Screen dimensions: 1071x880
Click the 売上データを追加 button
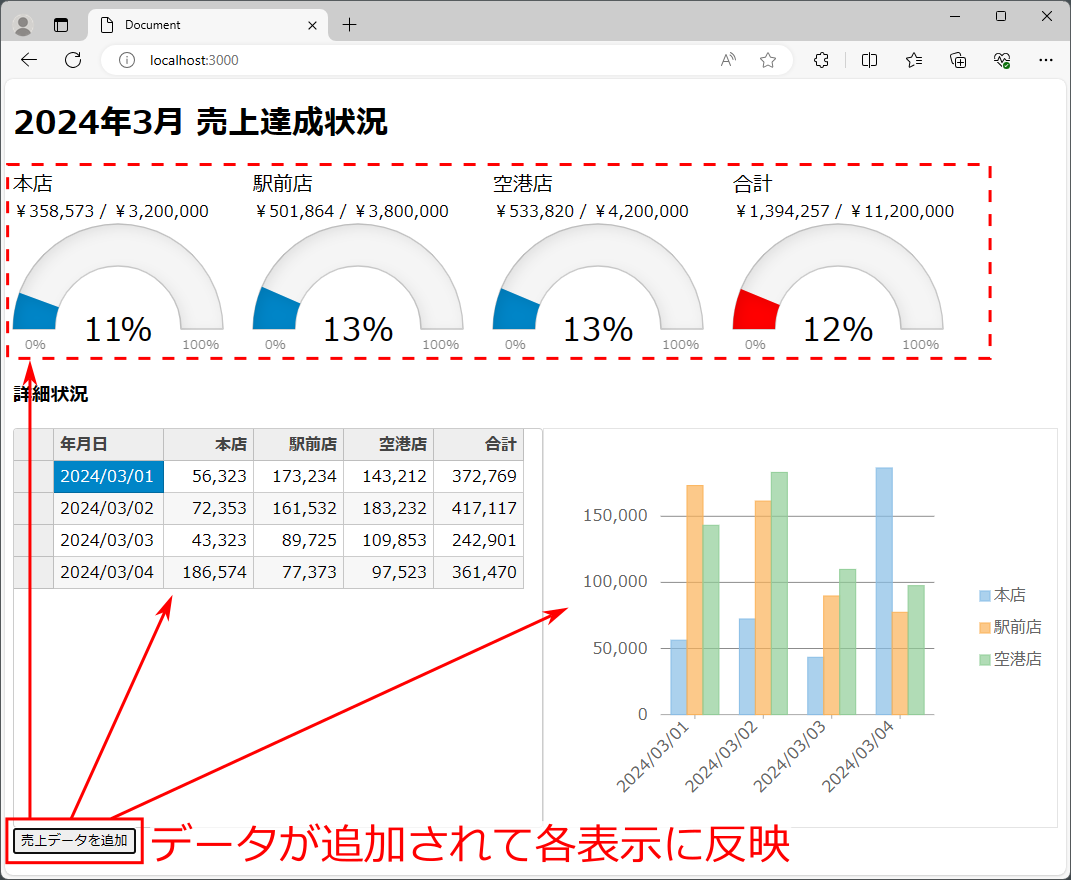74,840
